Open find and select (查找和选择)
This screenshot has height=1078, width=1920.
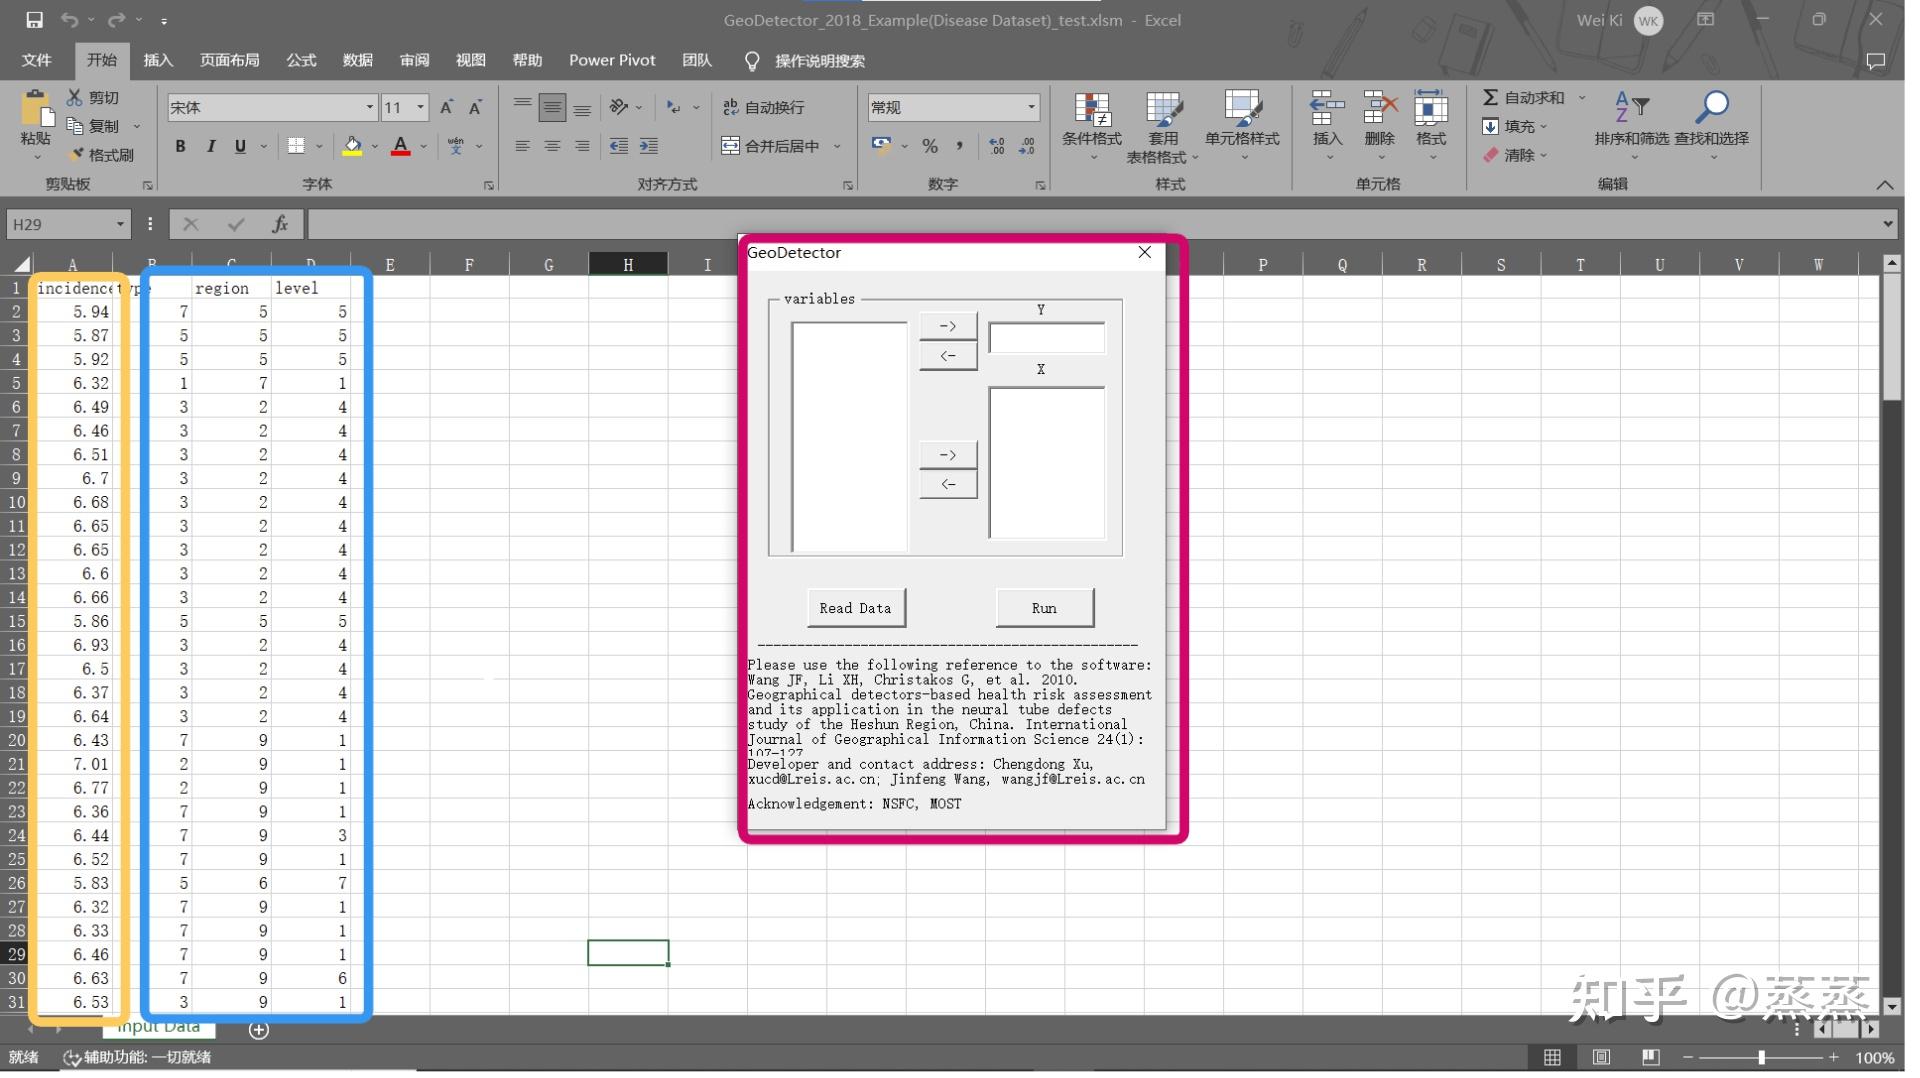(x=1712, y=127)
